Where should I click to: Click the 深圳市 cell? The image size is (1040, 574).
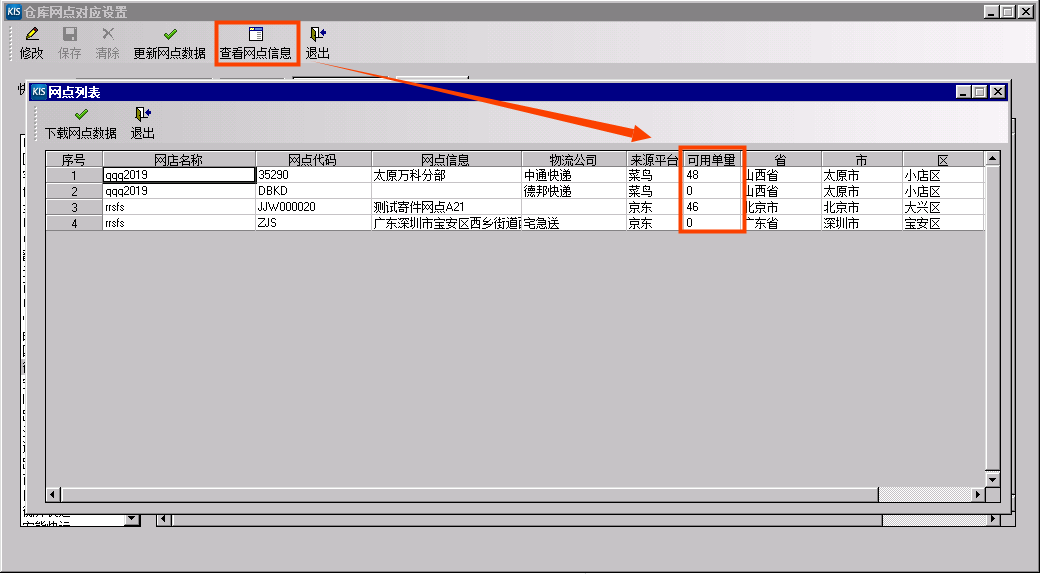point(862,223)
